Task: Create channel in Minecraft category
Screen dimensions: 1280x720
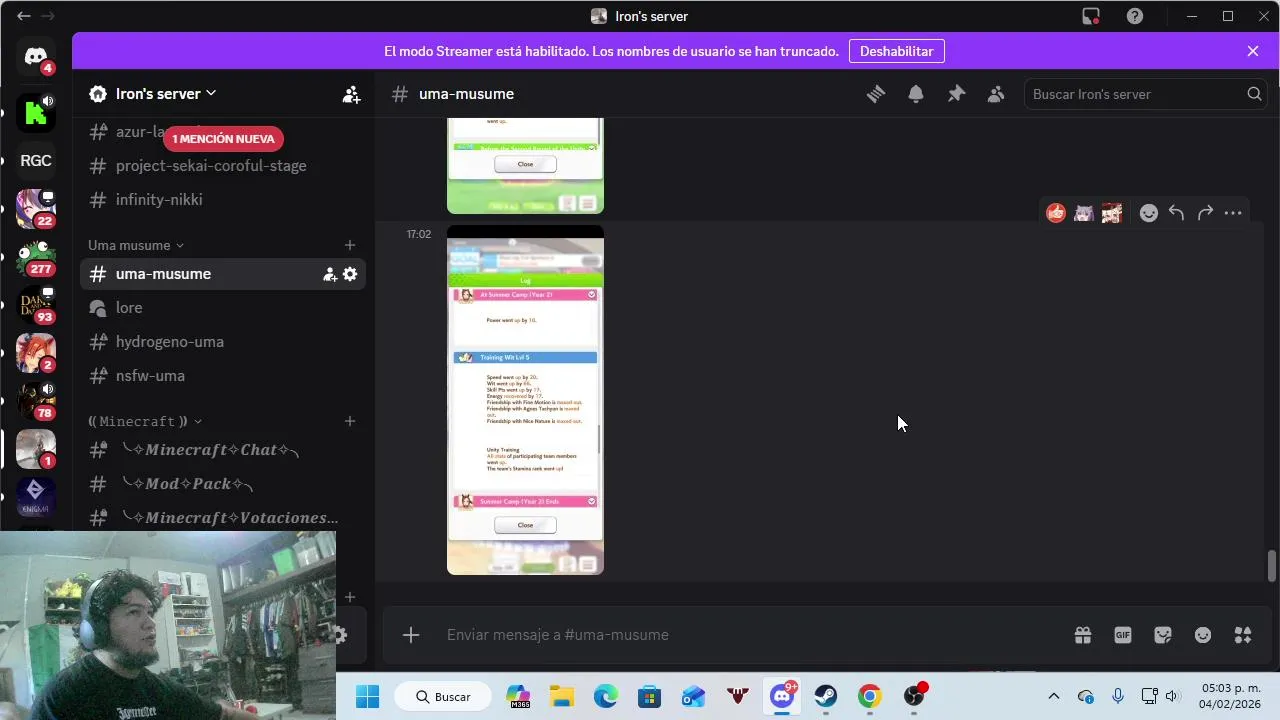Action: [x=350, y=421]
